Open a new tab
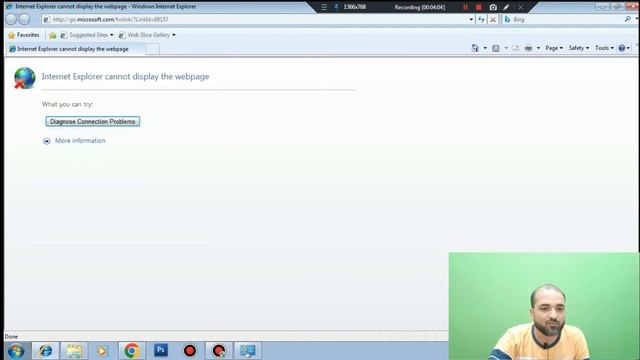 pos(153,49)
